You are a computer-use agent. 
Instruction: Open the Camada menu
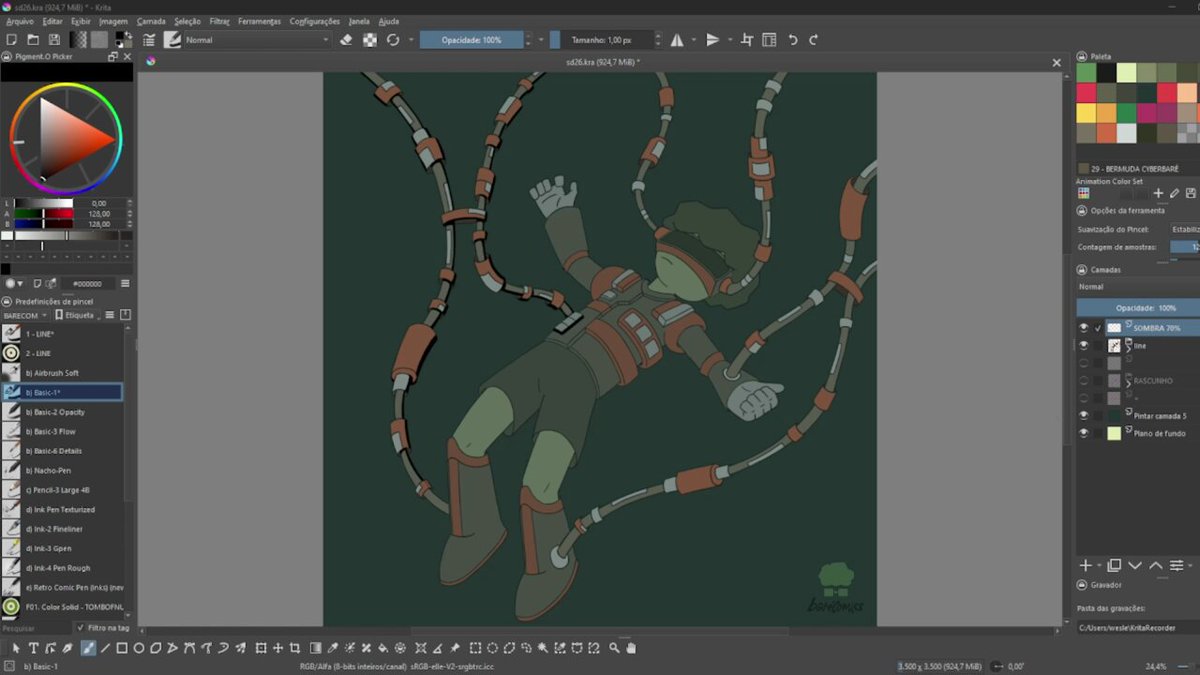[x=151, y=21]
